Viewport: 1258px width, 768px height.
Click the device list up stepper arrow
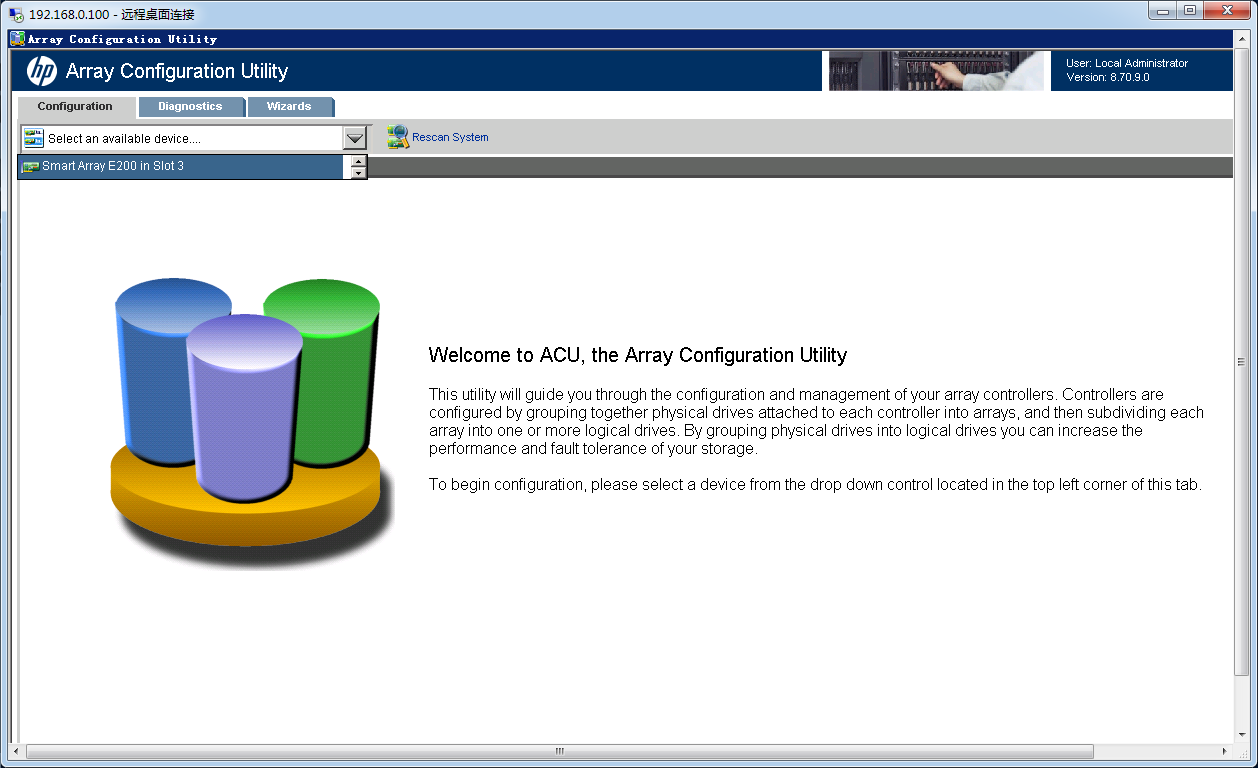358,161
